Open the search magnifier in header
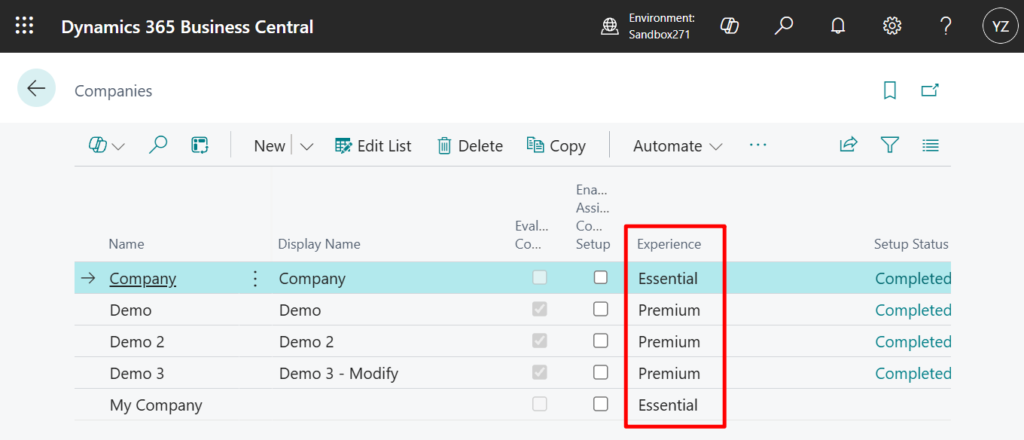The height and width of the screenshot is (440, 1024). (x=784, y=27)
